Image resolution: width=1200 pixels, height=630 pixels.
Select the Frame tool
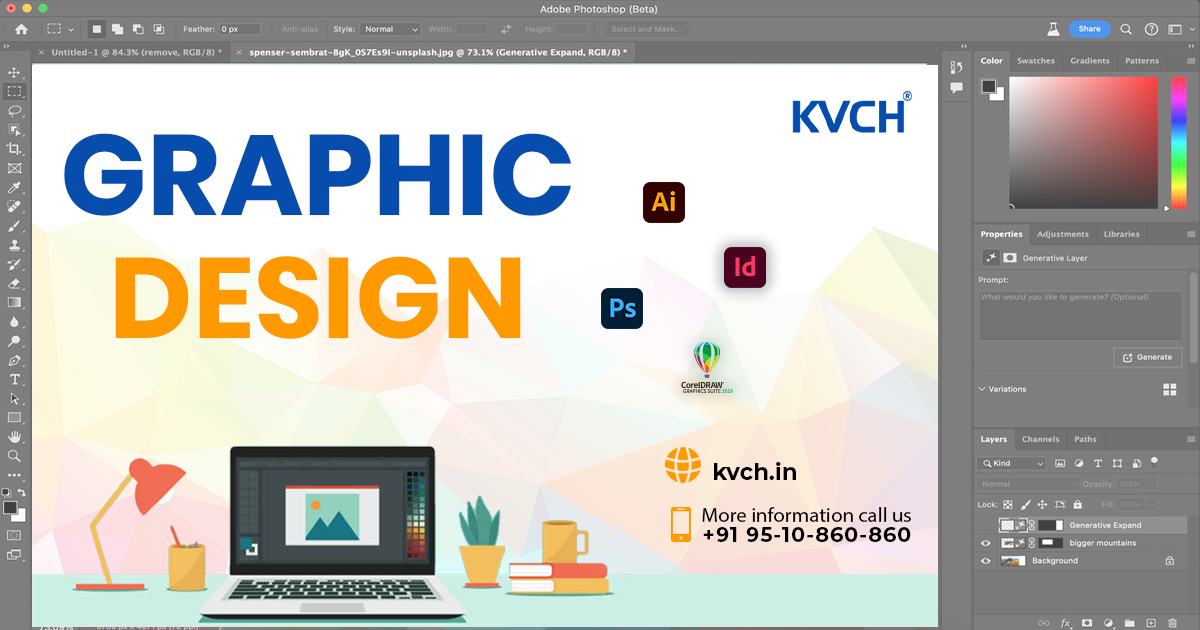[x=14, y=168]
